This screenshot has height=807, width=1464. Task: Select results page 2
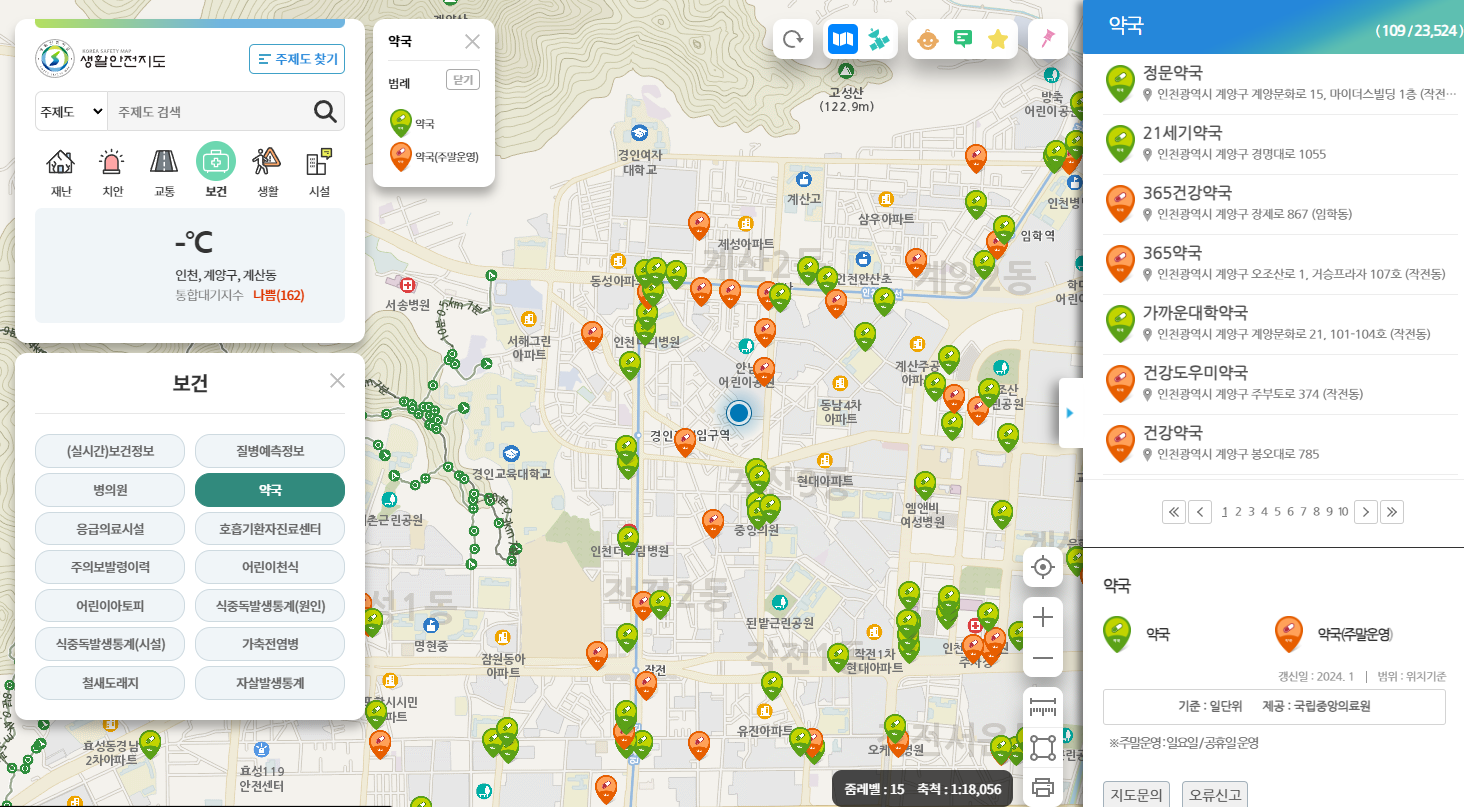(1238, 512)
